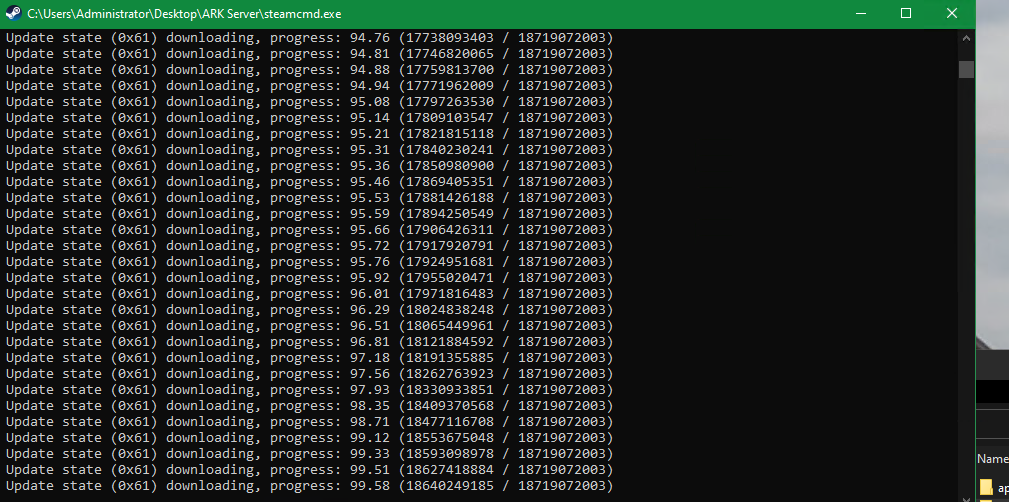
Task: Click the scrollbar up arrow in console
Action: 966,38
